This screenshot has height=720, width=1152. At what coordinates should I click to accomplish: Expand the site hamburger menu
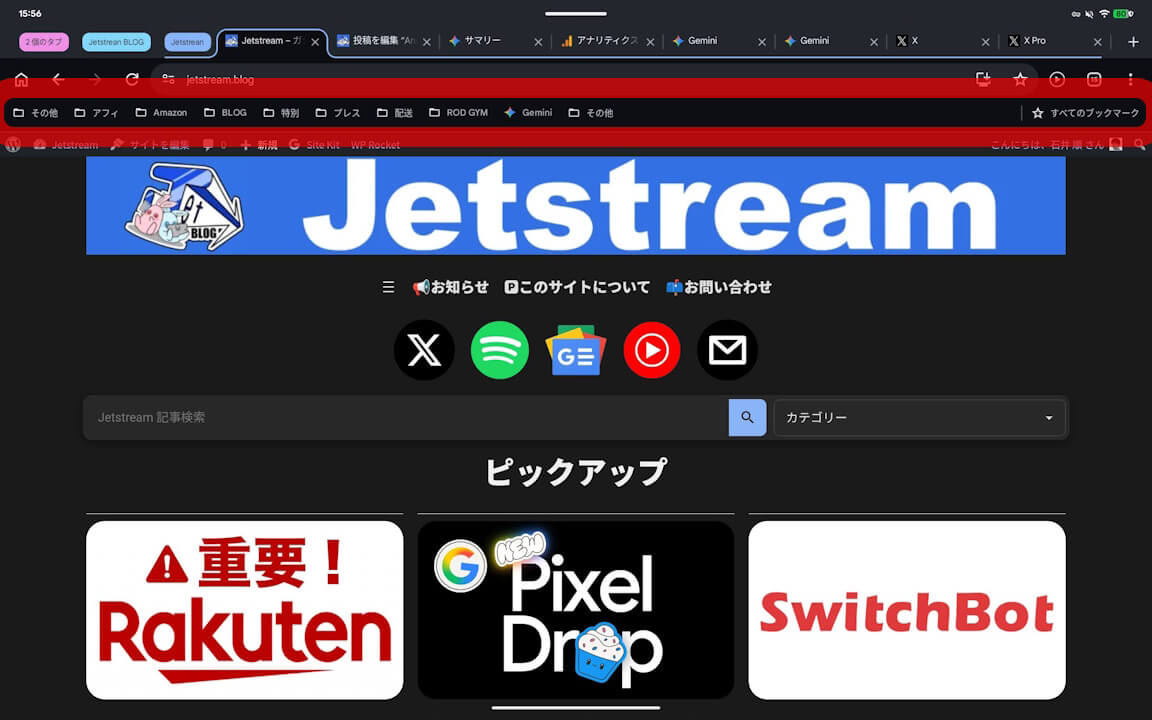coord(388,287)
